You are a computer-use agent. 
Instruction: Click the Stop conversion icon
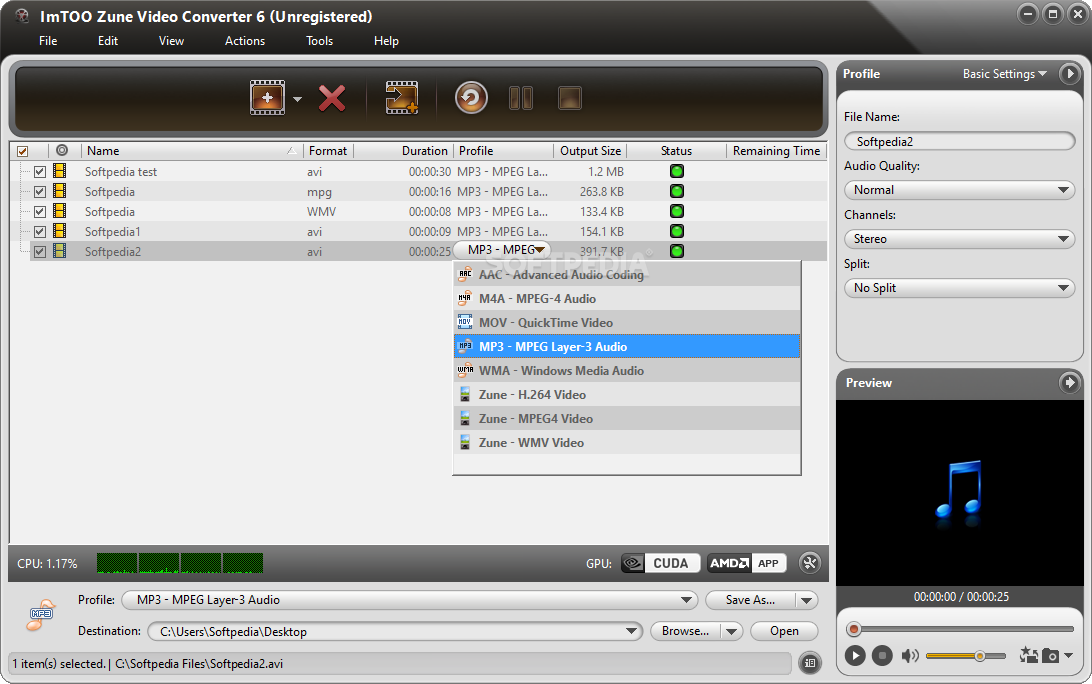[570, 98]
